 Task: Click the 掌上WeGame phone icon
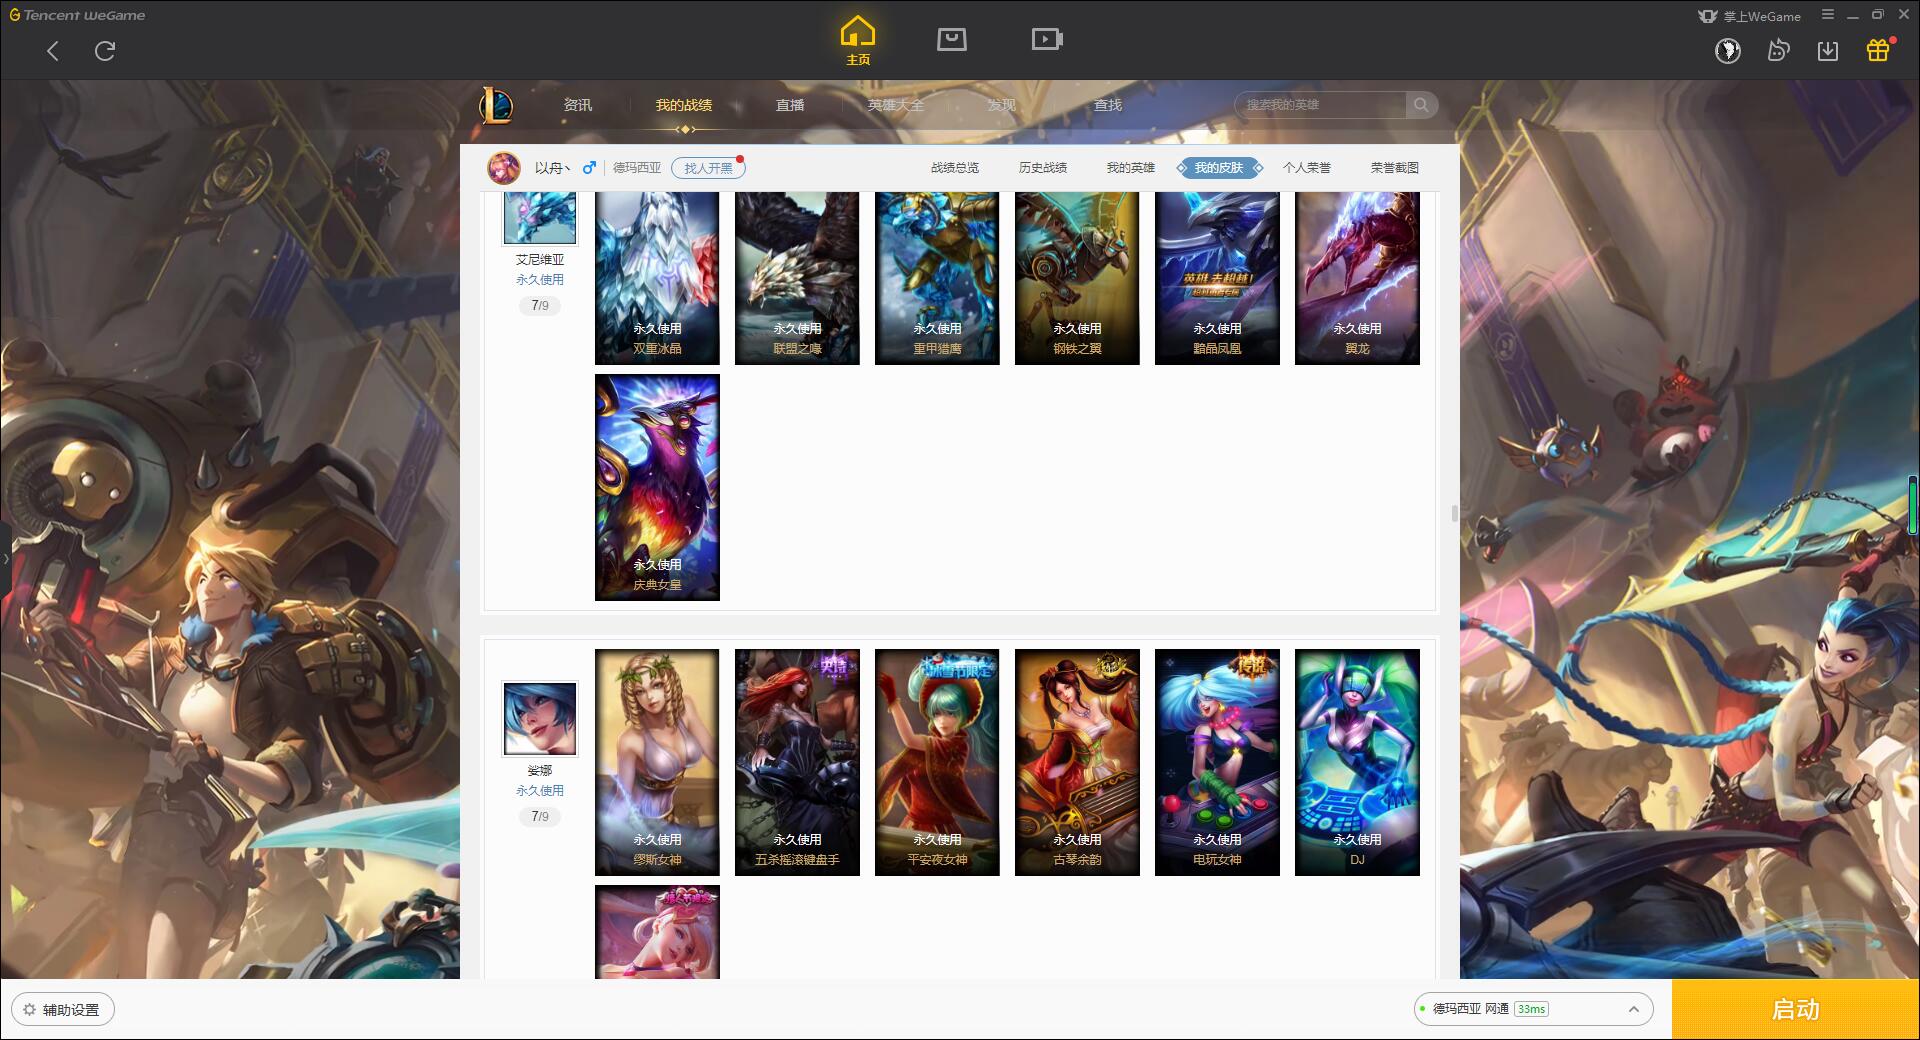pyautogui.click(x=1708, y=16)
